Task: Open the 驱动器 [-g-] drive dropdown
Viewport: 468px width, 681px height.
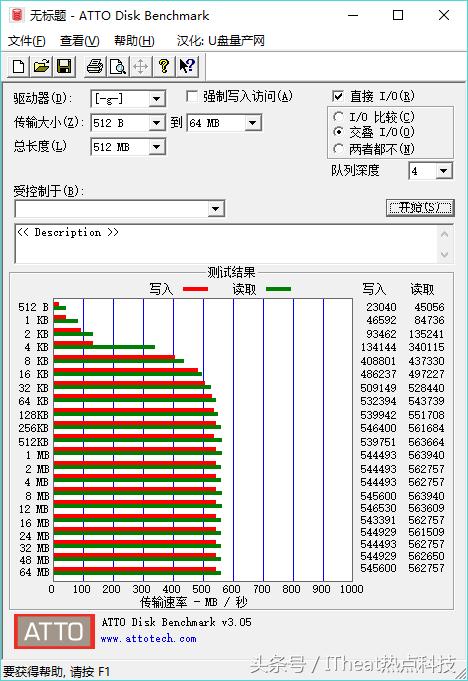Action: (156, 99)
